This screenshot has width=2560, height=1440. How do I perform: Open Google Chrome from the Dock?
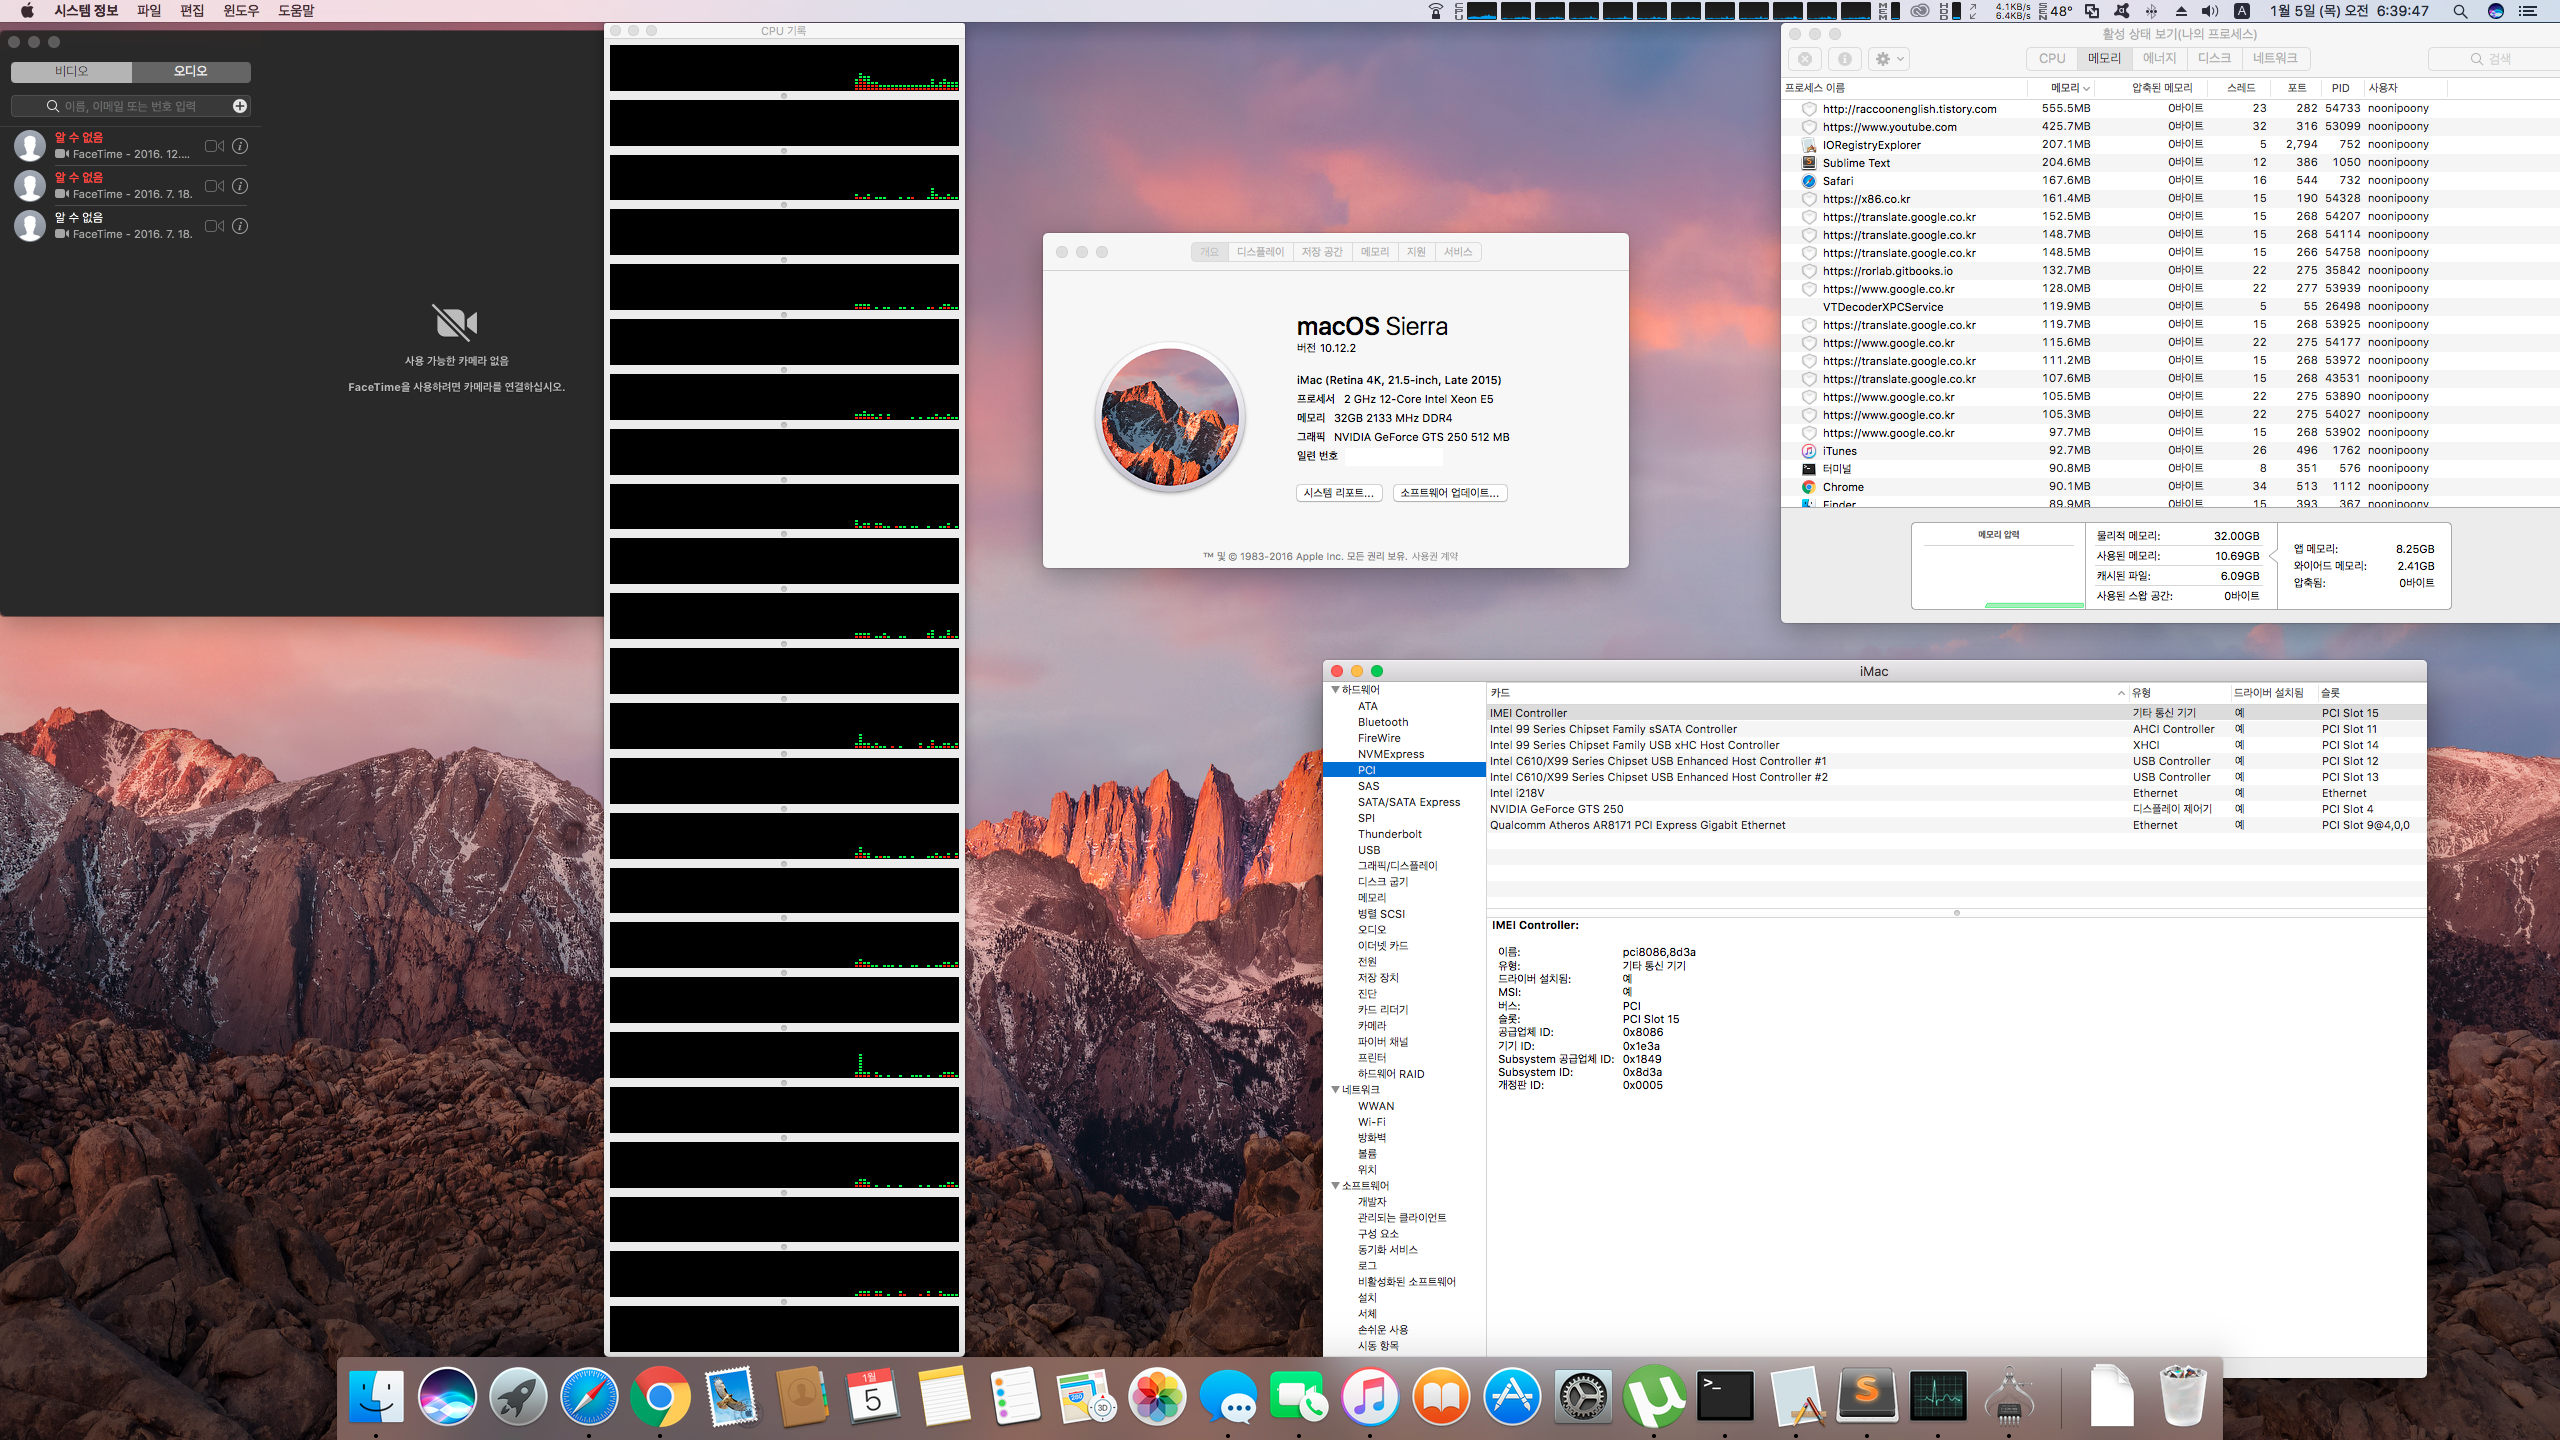click(x=660, y=1396)
